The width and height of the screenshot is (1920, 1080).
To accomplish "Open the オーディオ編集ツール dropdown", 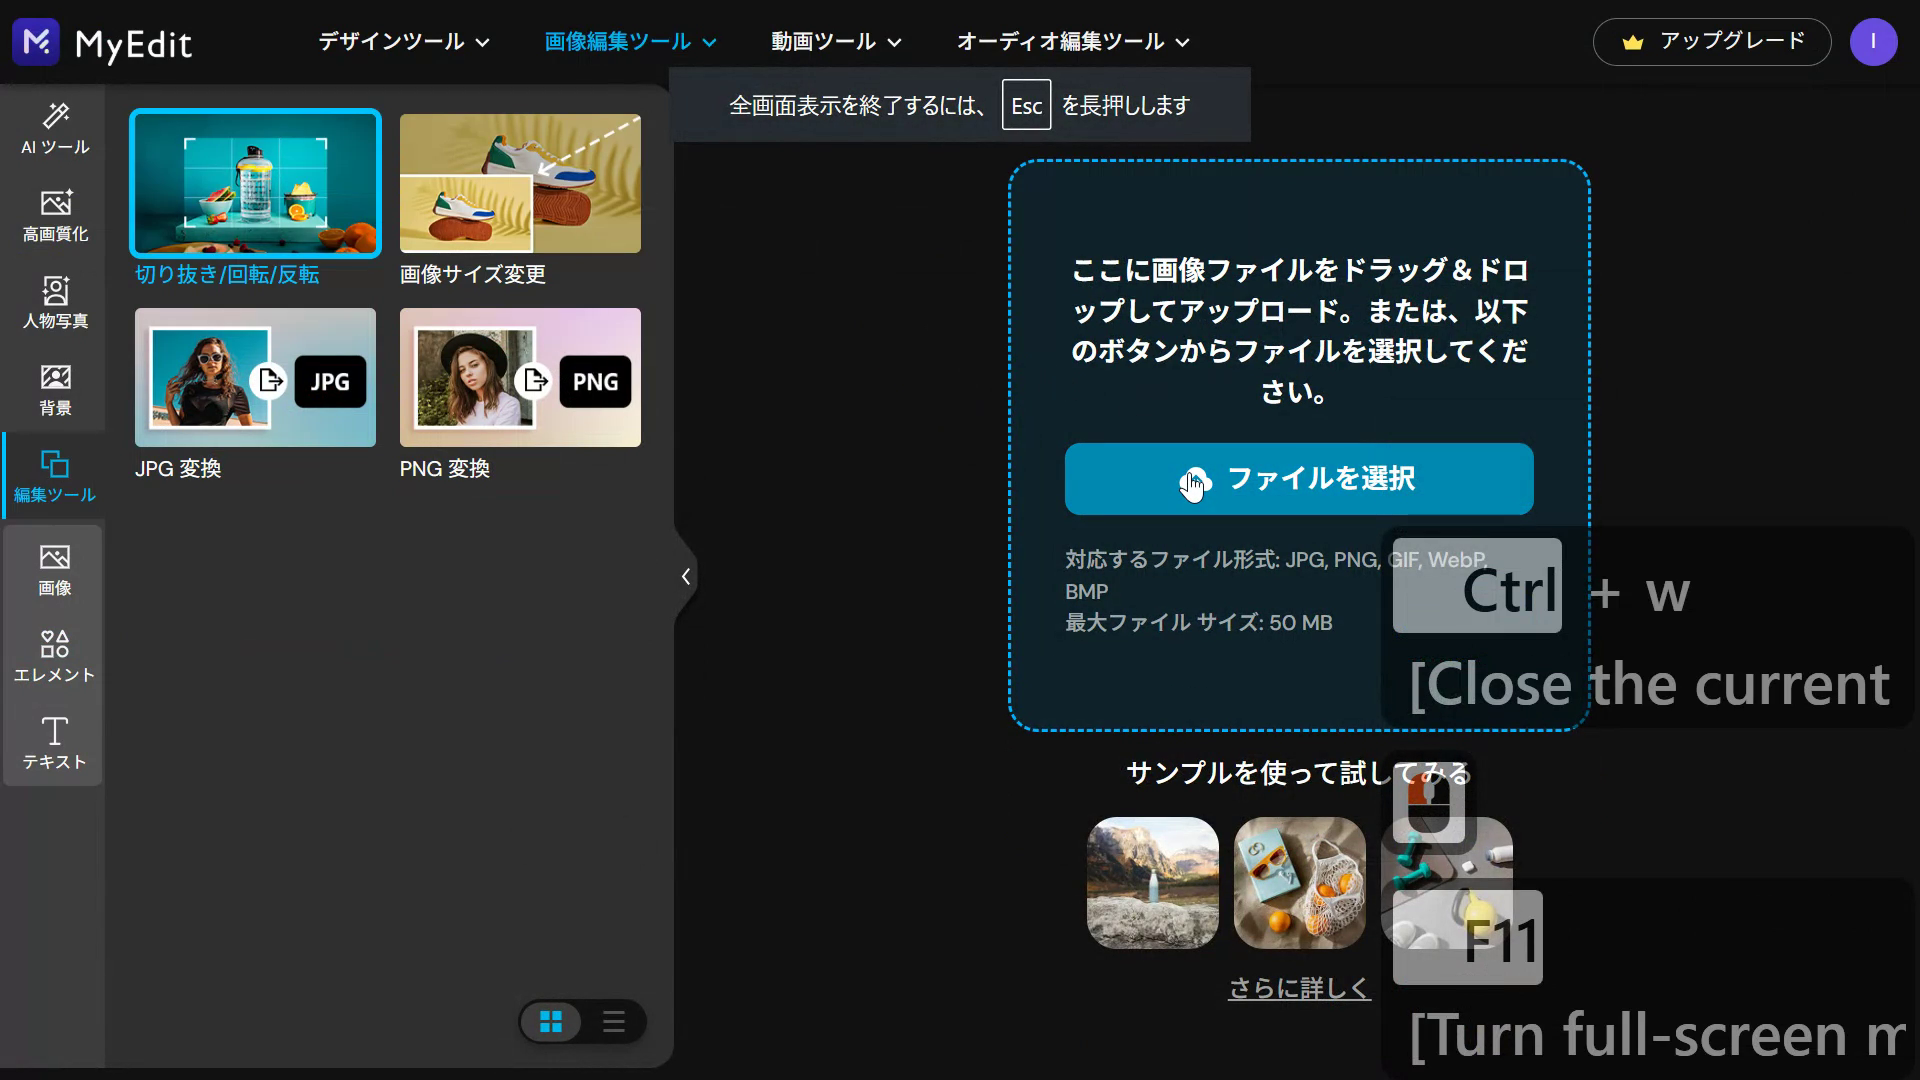I will (x=1073, y=42).
